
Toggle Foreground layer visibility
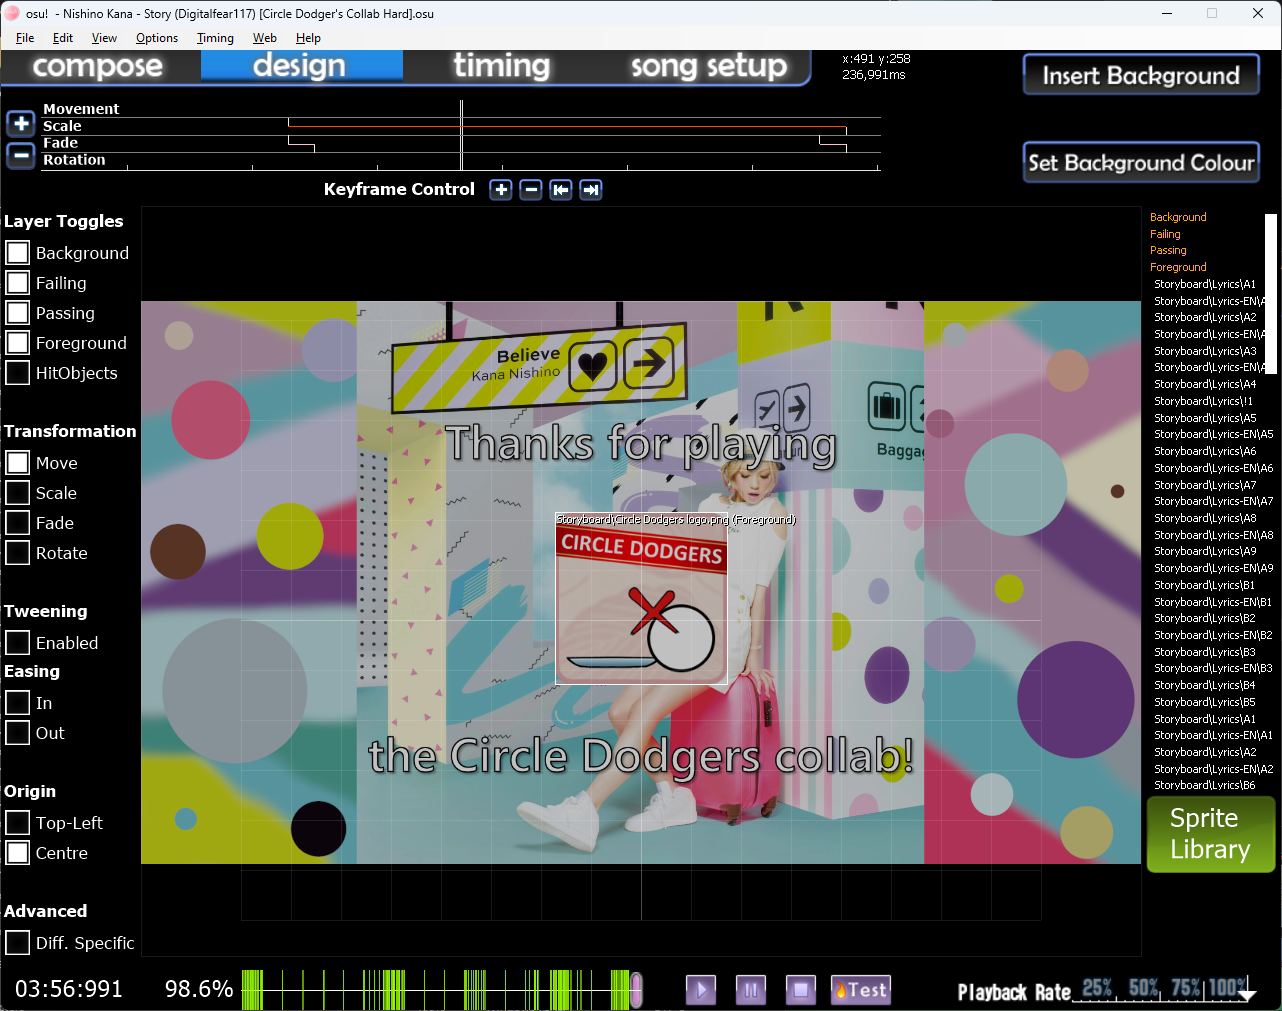18,343
